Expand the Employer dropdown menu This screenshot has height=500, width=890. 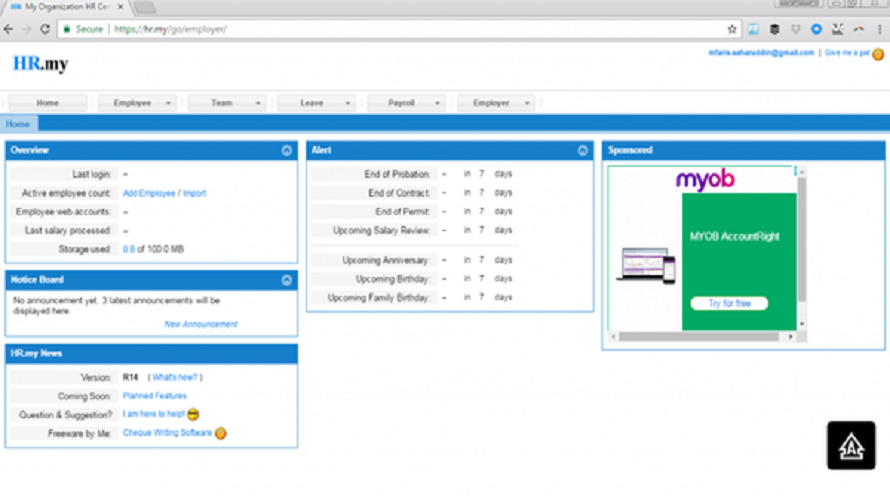tap(496, 103)
